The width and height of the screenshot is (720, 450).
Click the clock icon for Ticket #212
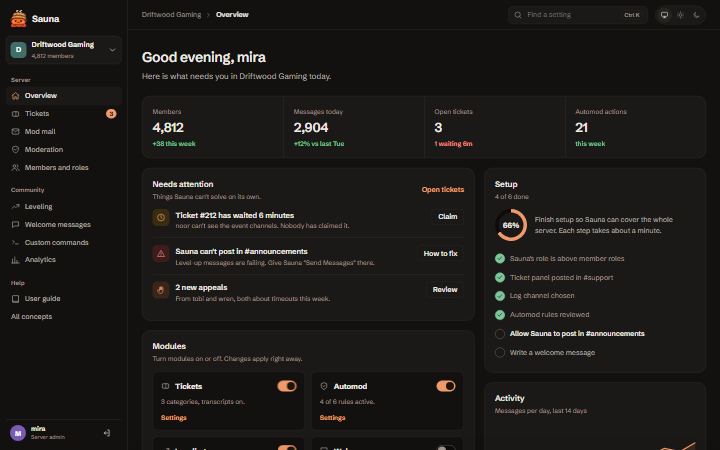tap(161, 218)
